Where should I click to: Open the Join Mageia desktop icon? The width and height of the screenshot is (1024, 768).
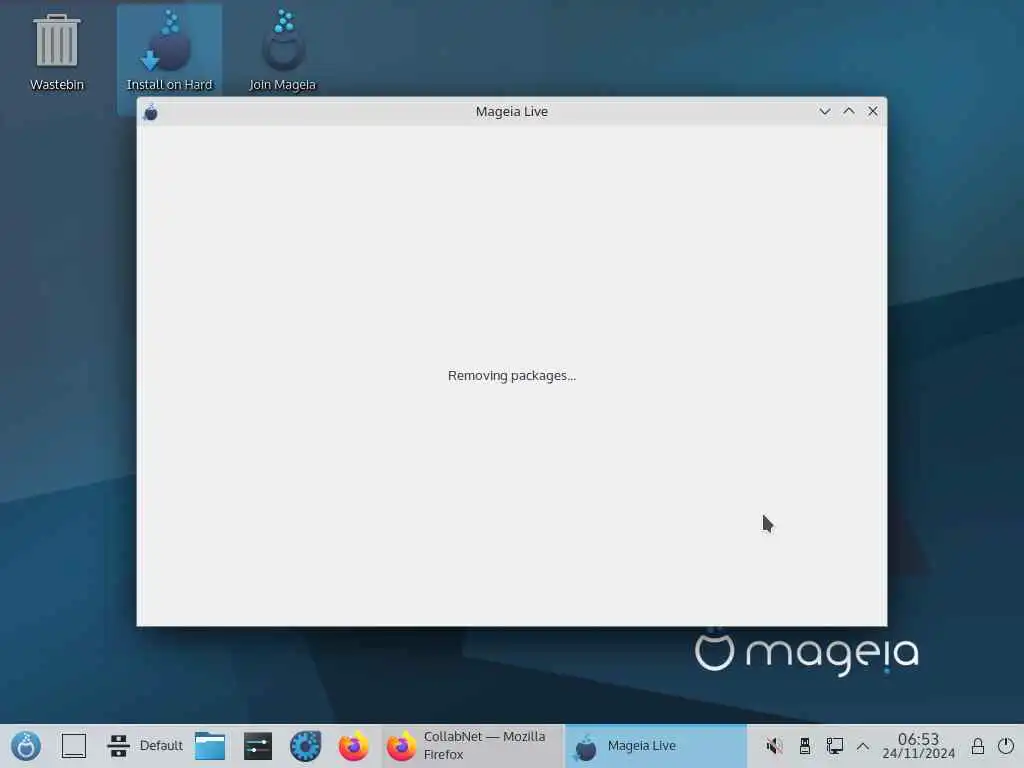coord(282,52)
